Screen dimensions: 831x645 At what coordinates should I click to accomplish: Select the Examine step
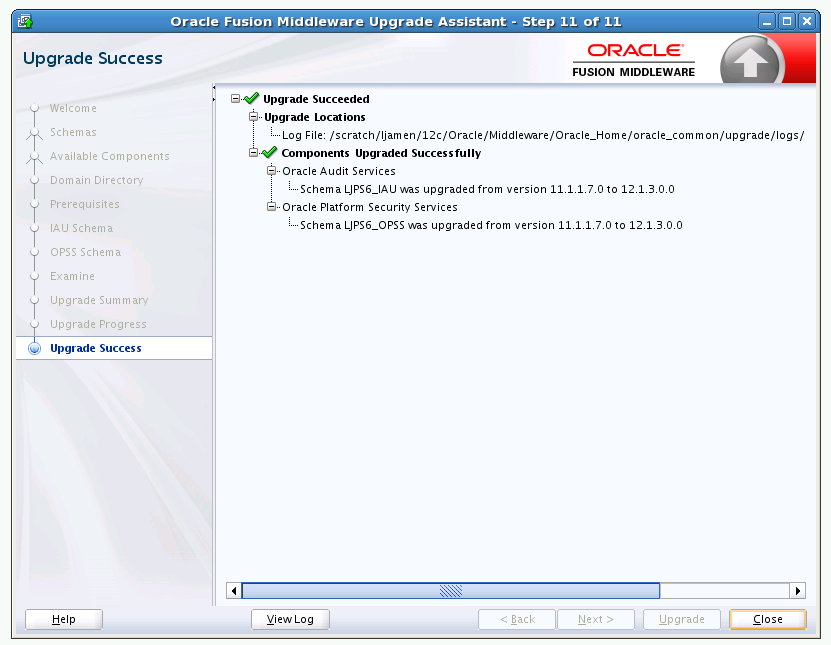tap(73, 276)
